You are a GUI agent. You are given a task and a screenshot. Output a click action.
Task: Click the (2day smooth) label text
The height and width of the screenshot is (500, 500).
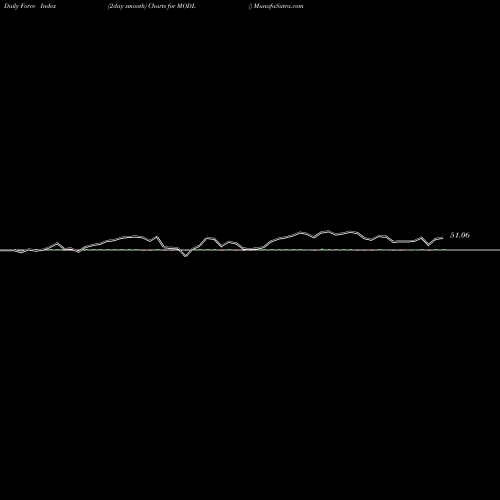pos(127,6)
